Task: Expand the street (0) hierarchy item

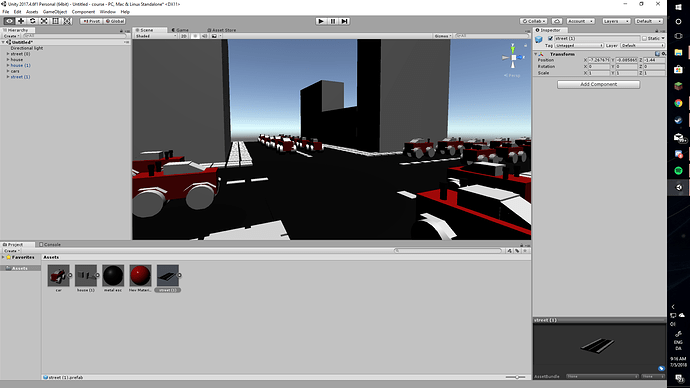Action: click(x=8, y=54)
